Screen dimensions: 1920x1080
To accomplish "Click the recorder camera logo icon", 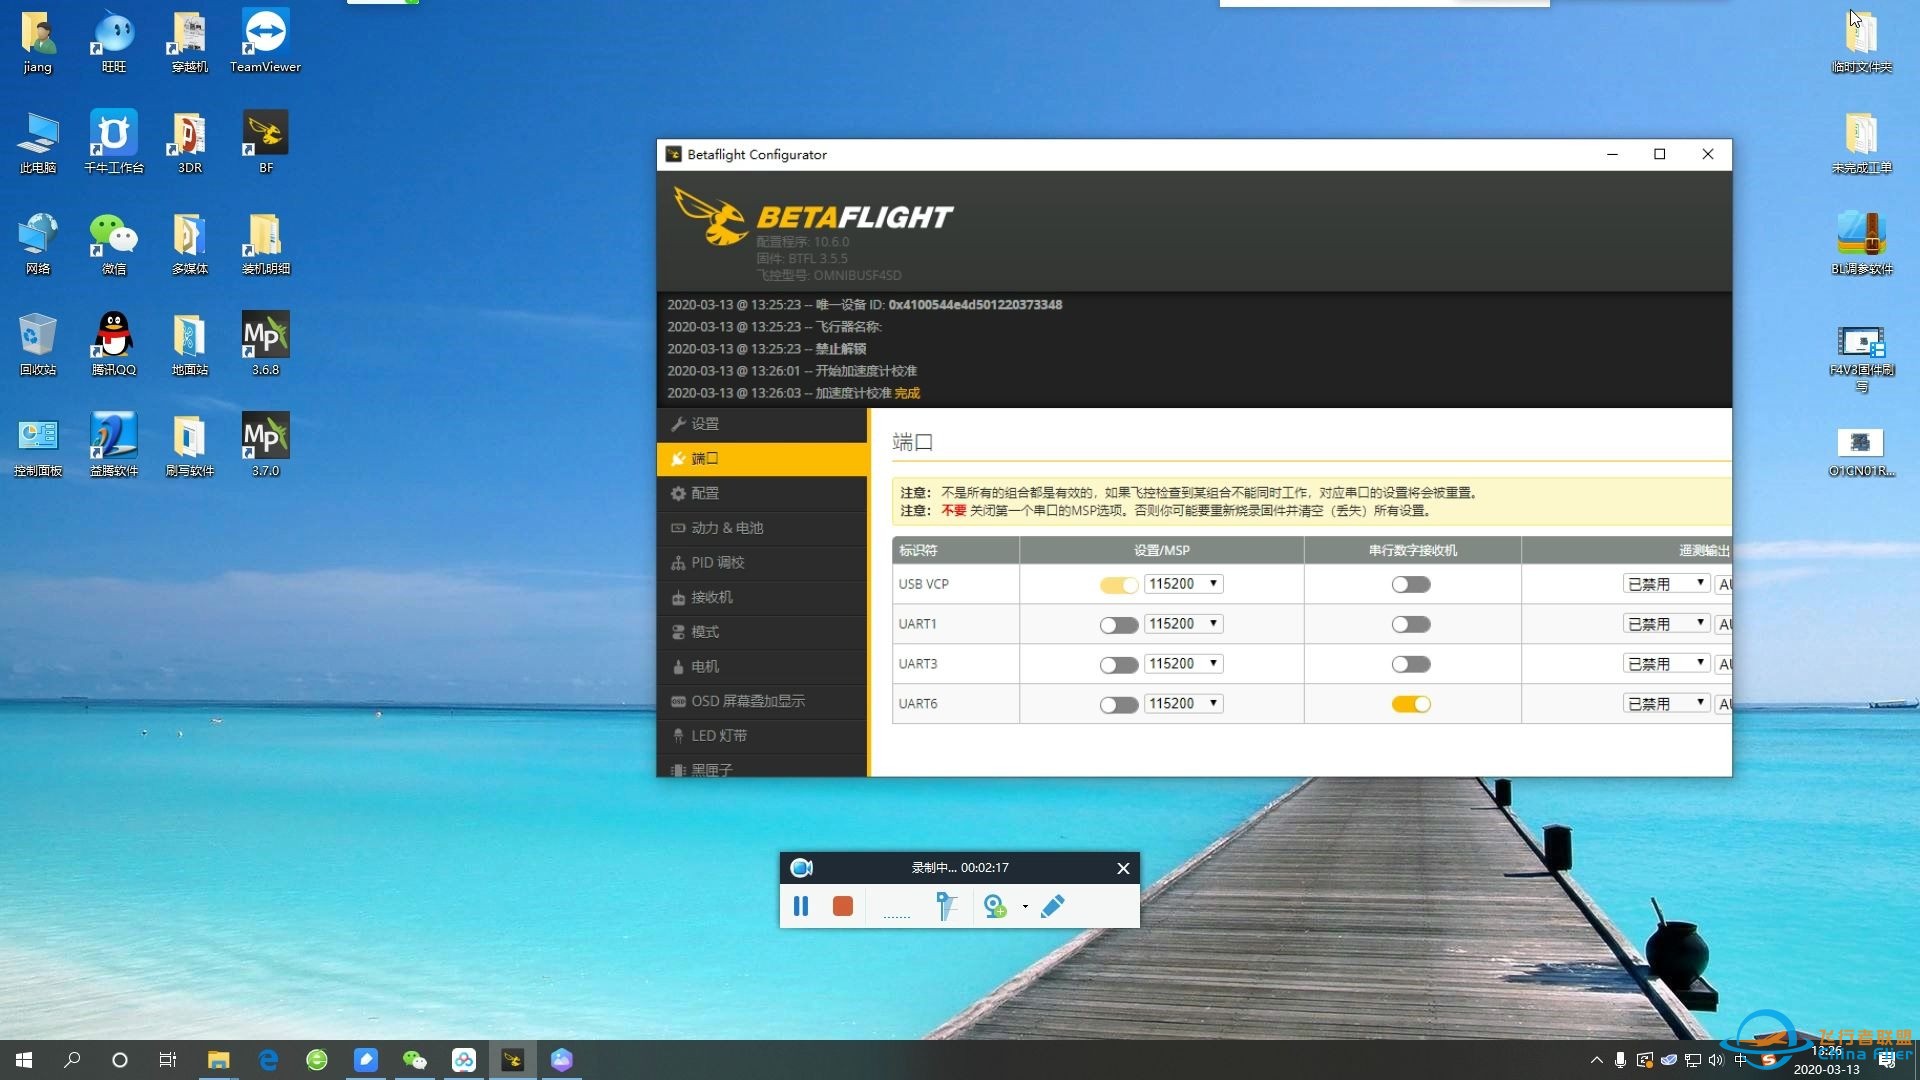I will click(801, 867).
